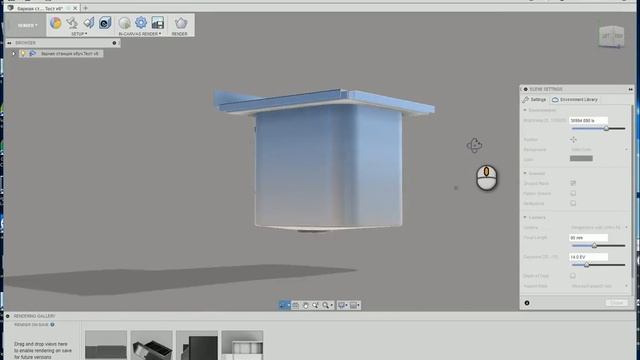Click the Render teapot icon
This screenshot has height=360, width=640.
(180, 23)
